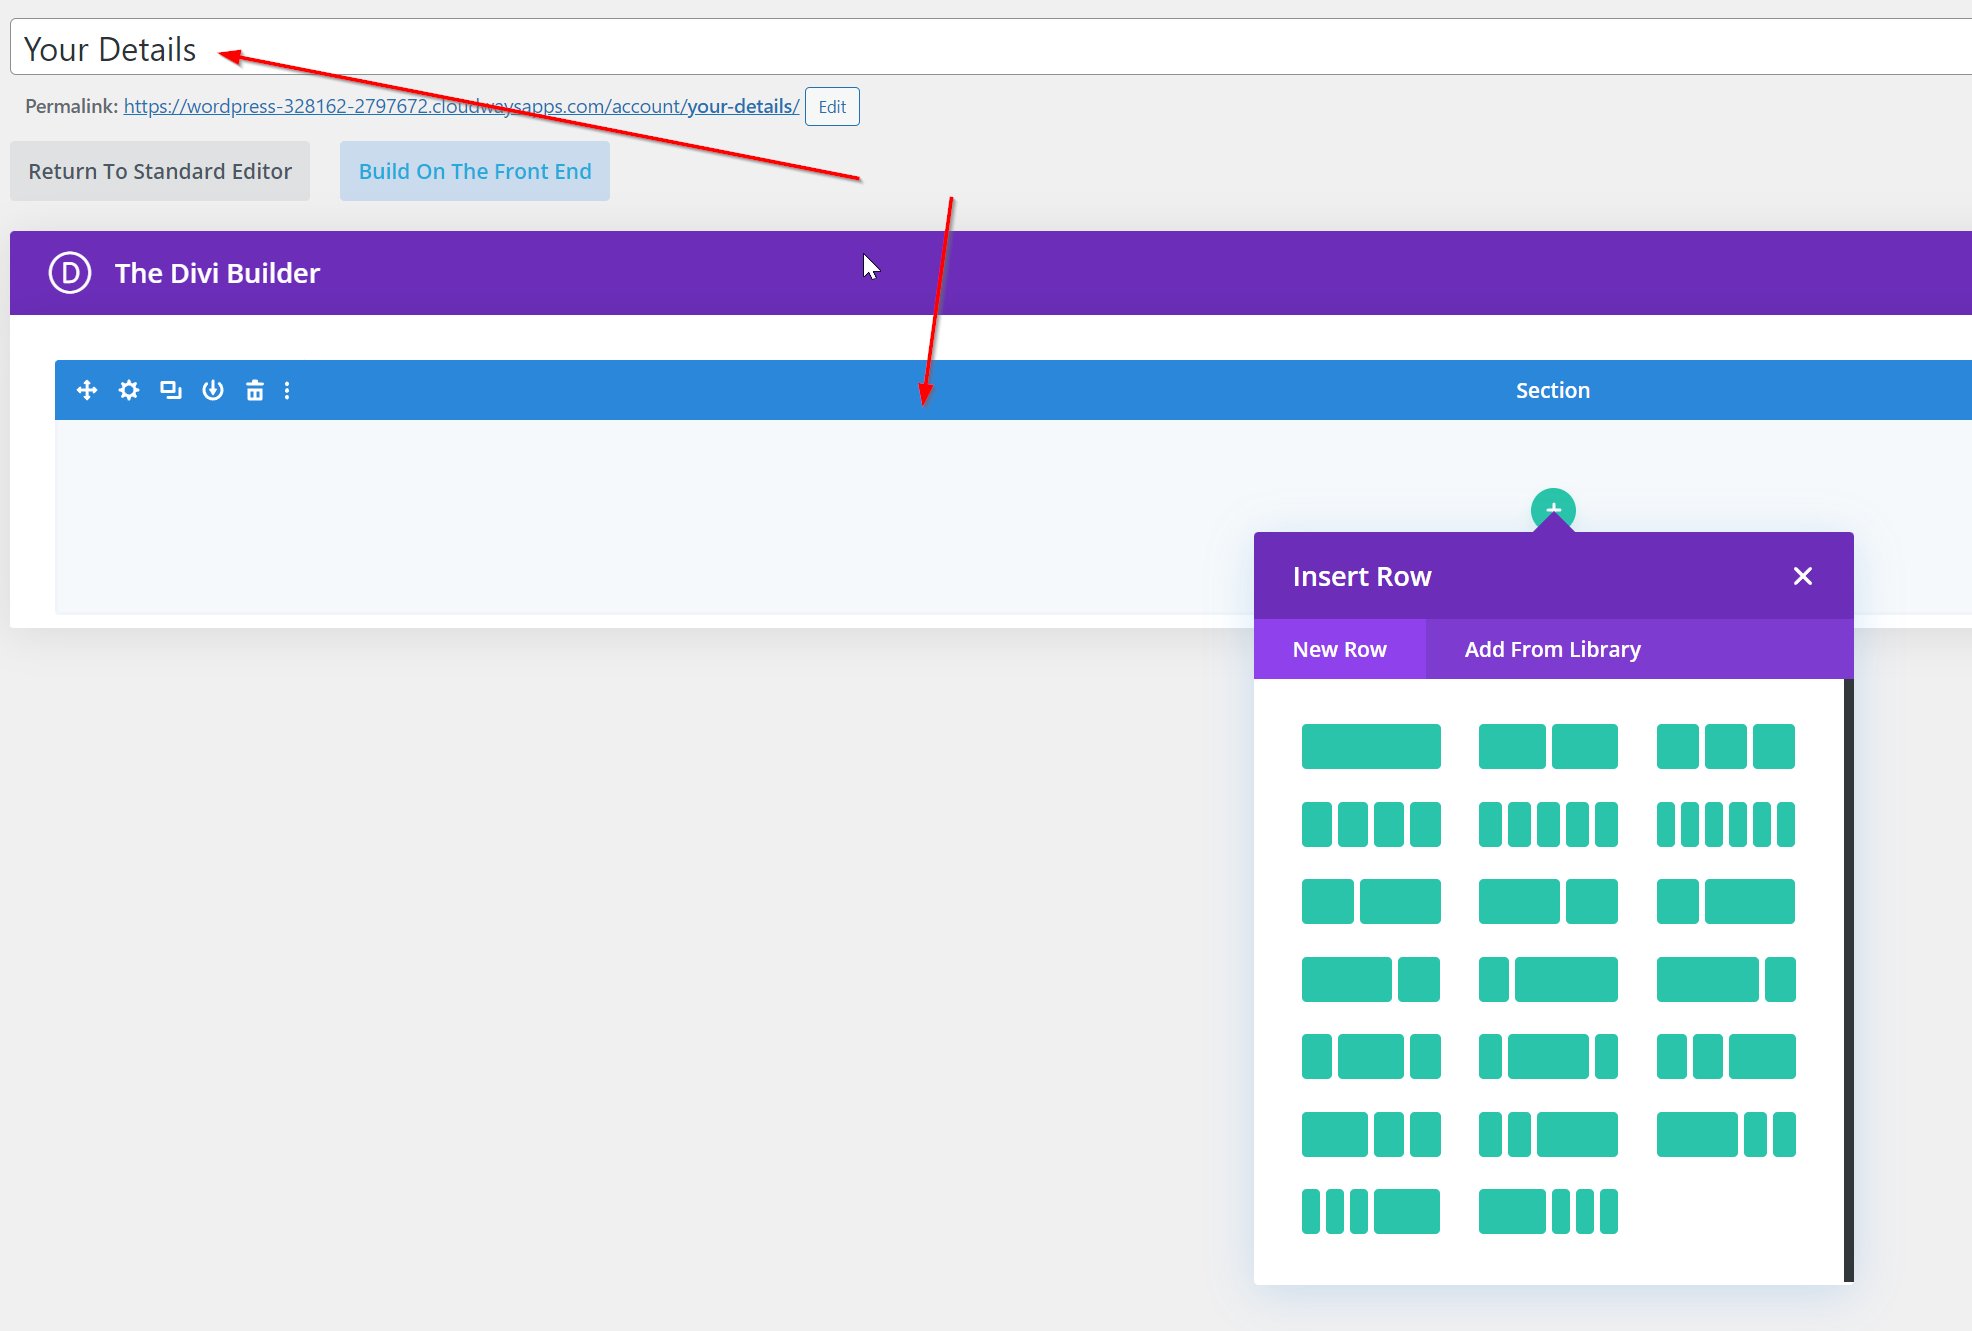Choose the three equal columns layout
This screenshot has width=1972, height=1331.
point(1725,746)
